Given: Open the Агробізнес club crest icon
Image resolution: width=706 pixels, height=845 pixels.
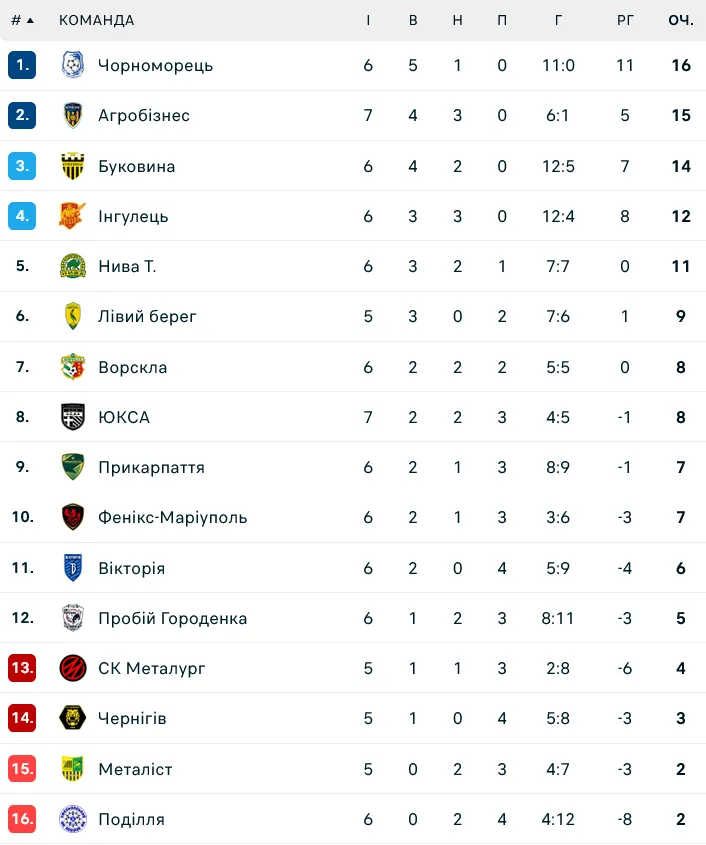Looking at the screenshot, I should click(73, 115).
